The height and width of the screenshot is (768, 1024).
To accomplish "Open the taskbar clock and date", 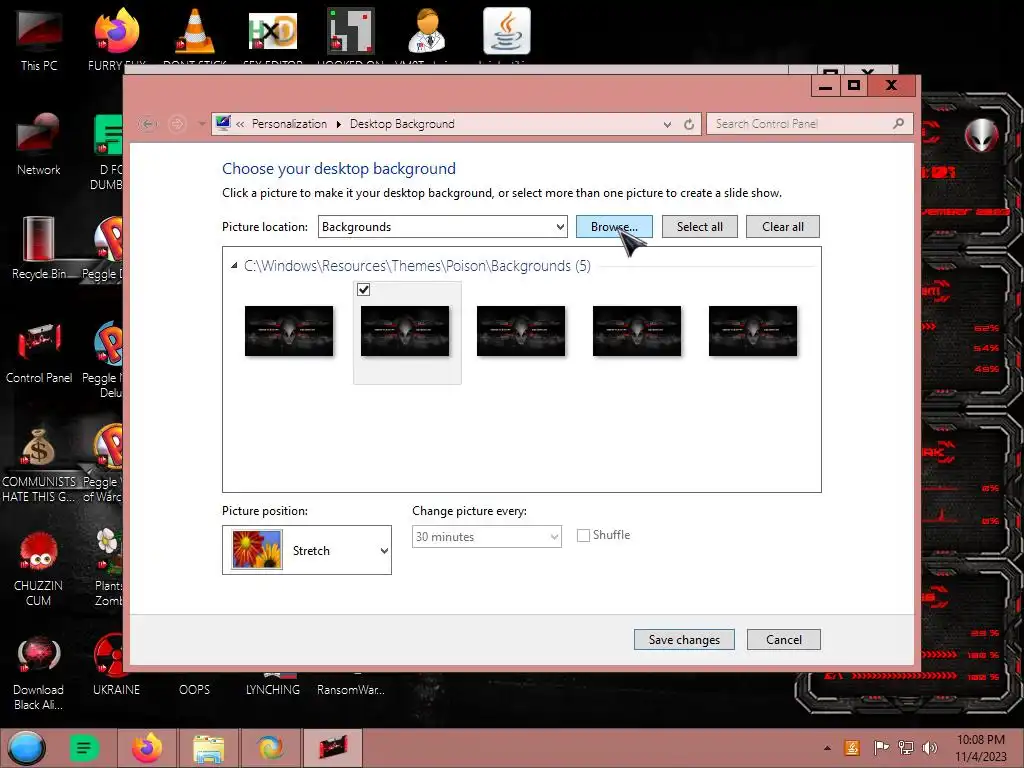I will pos(981,748).
